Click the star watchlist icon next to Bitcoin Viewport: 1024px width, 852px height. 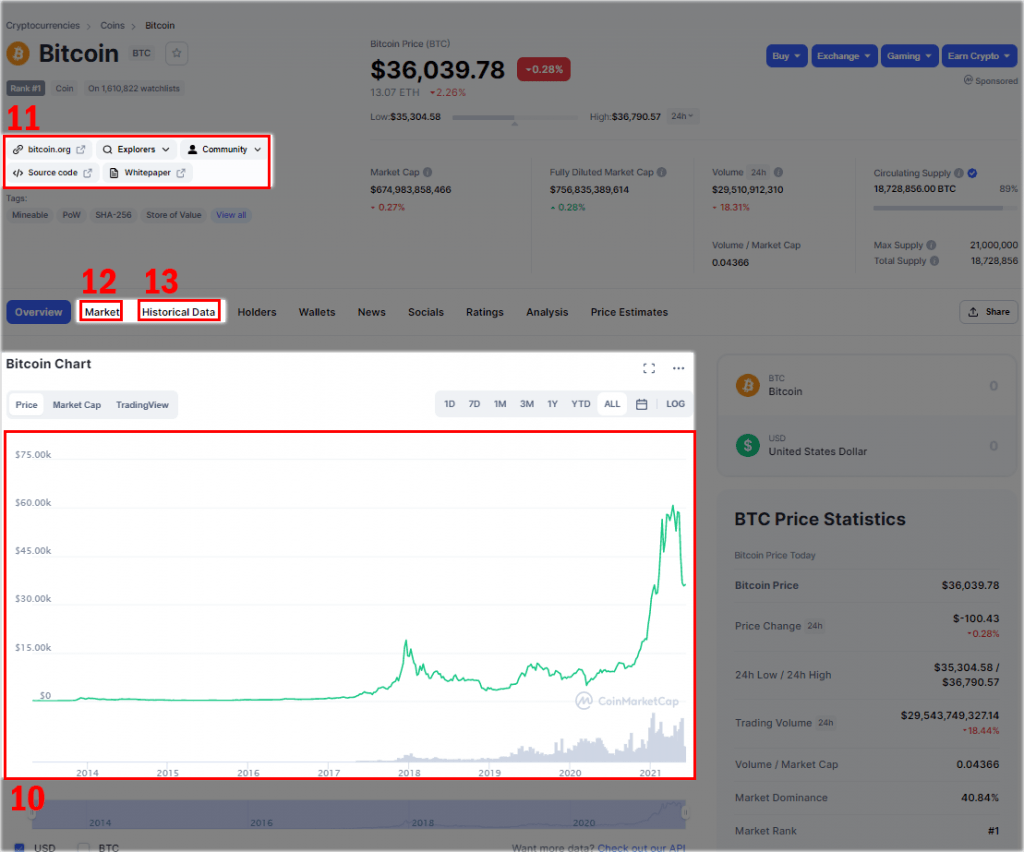176,54
